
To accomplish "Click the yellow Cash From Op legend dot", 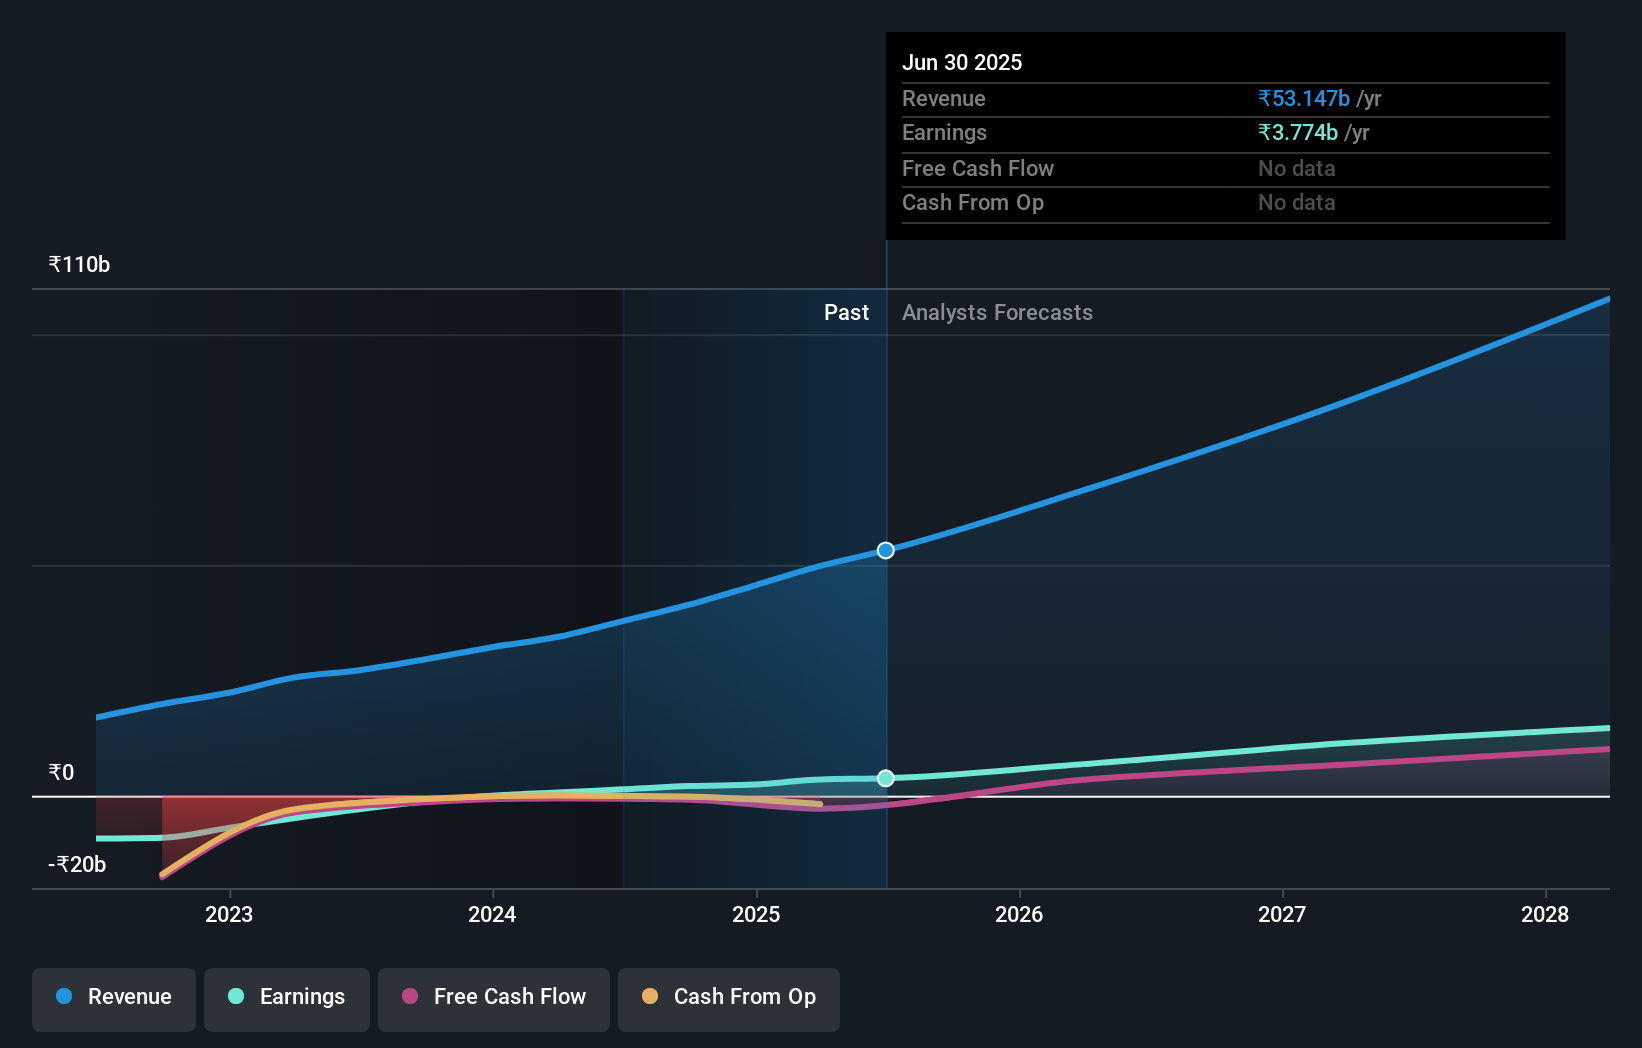I will click(x=651, y=997).
